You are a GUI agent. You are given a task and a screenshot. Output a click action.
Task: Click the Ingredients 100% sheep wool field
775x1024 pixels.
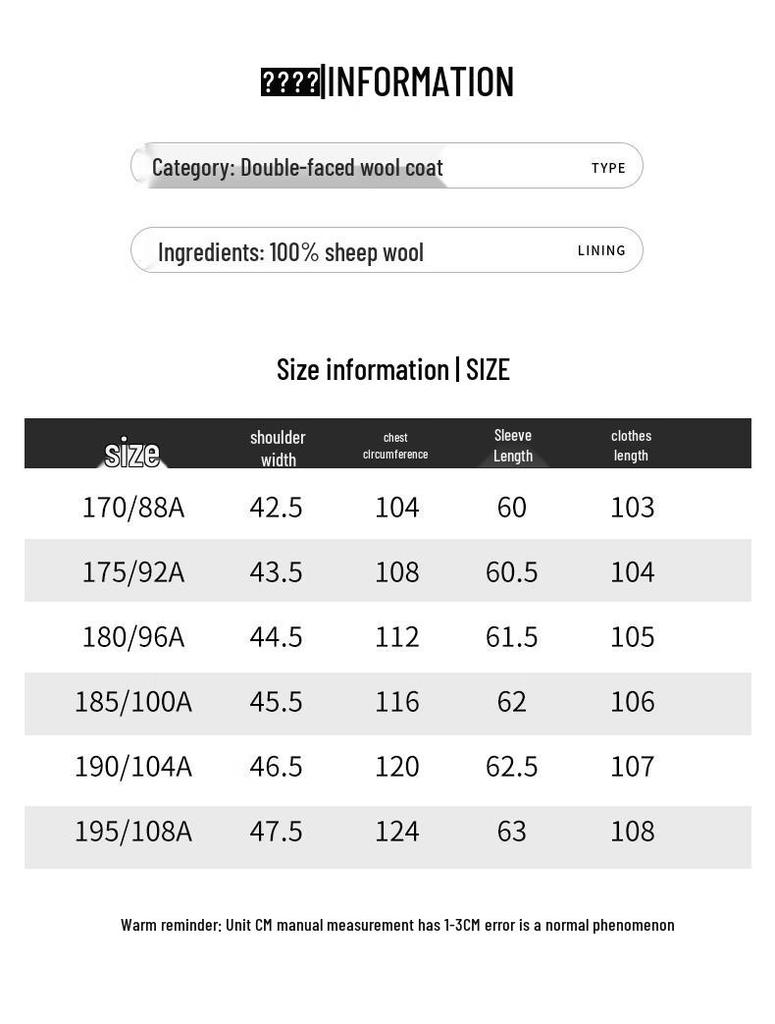click(x=291, y=252)
